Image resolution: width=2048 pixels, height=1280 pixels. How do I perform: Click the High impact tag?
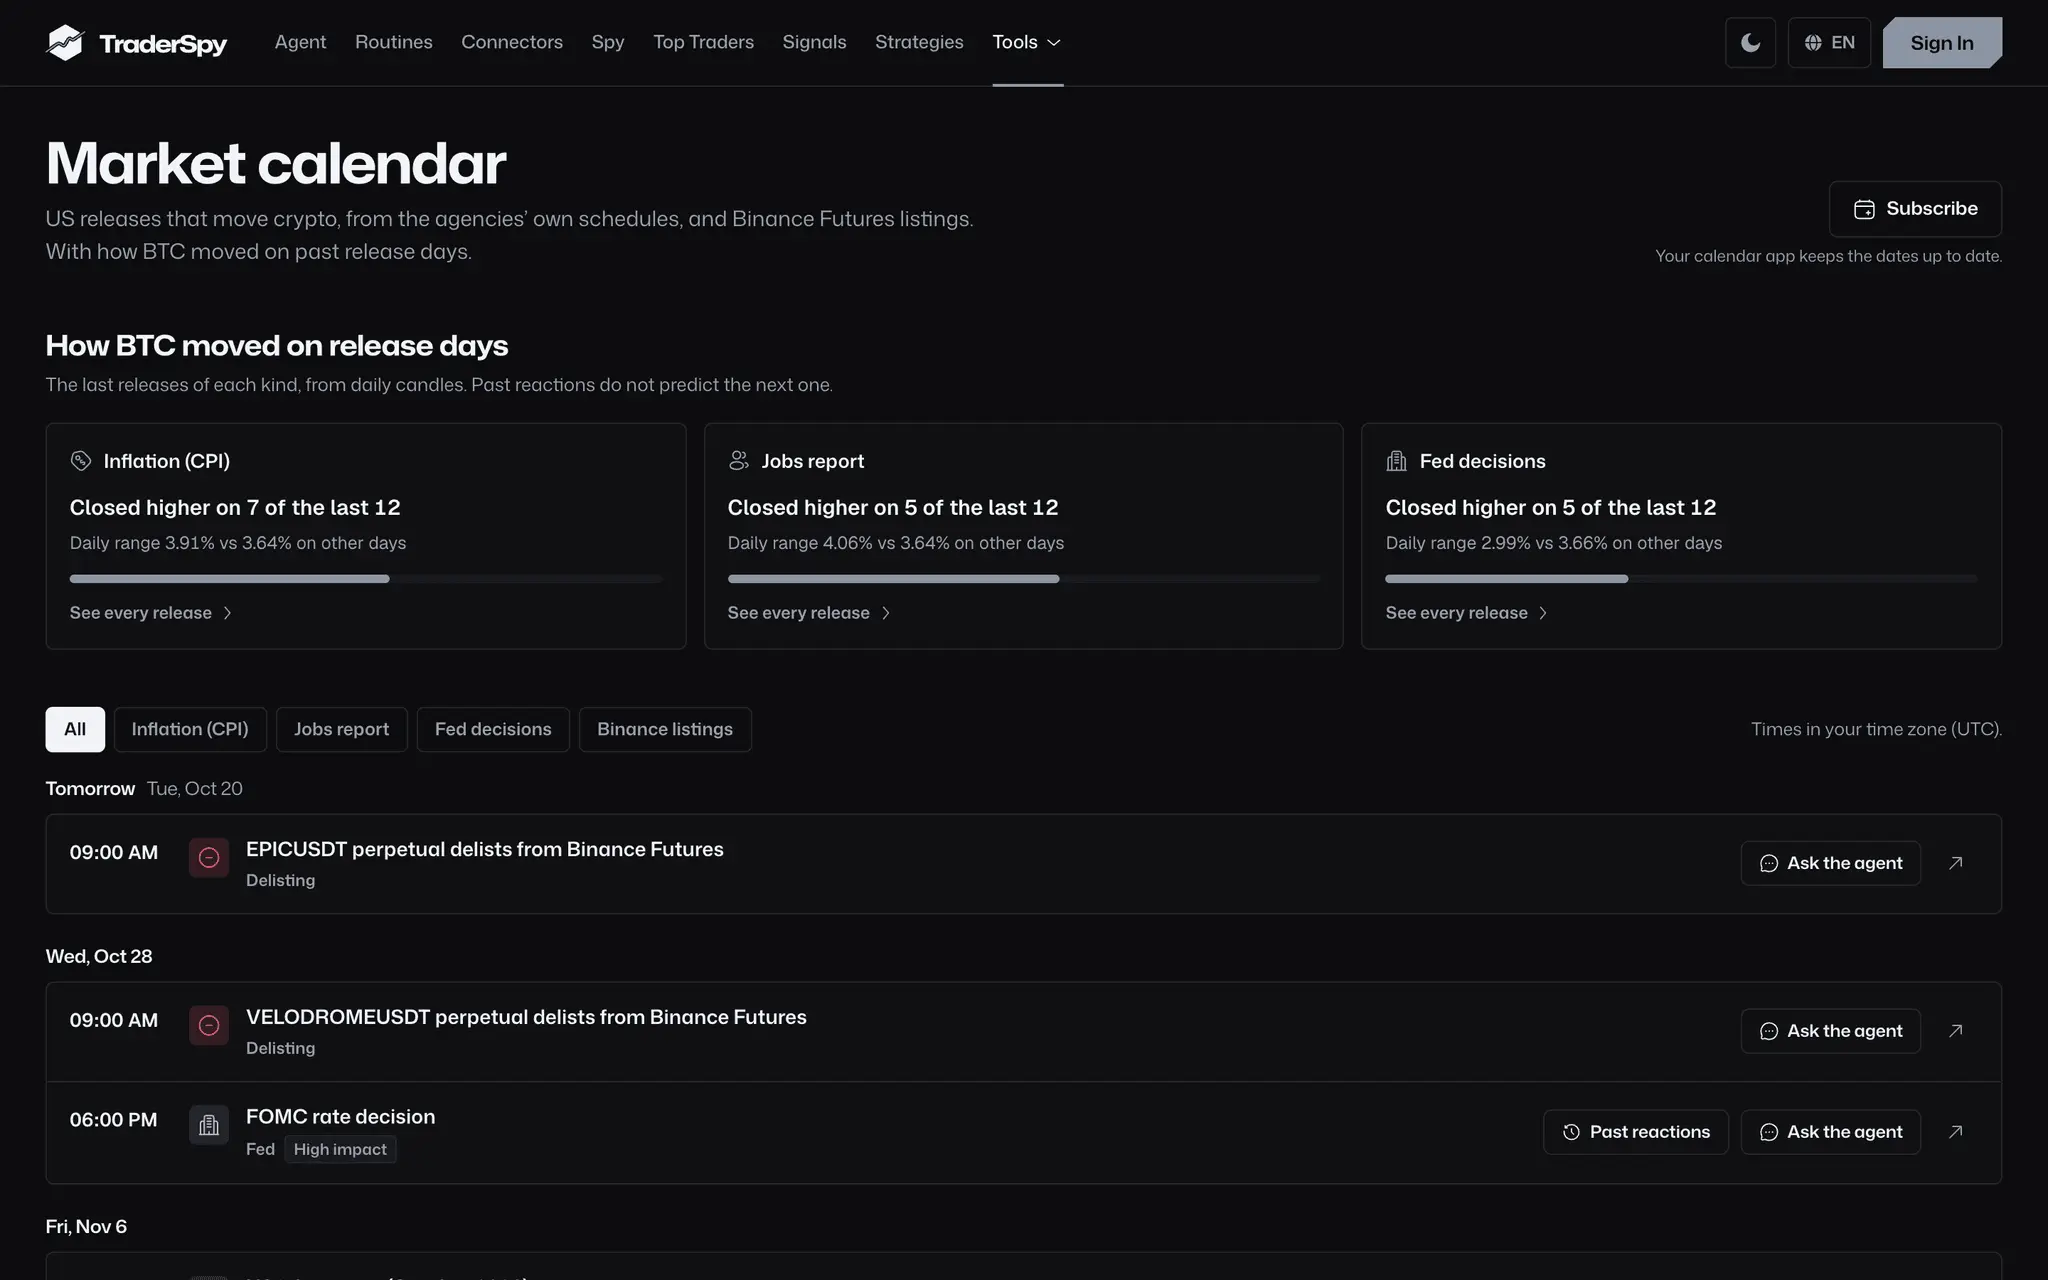click(x=340, y=1149)
